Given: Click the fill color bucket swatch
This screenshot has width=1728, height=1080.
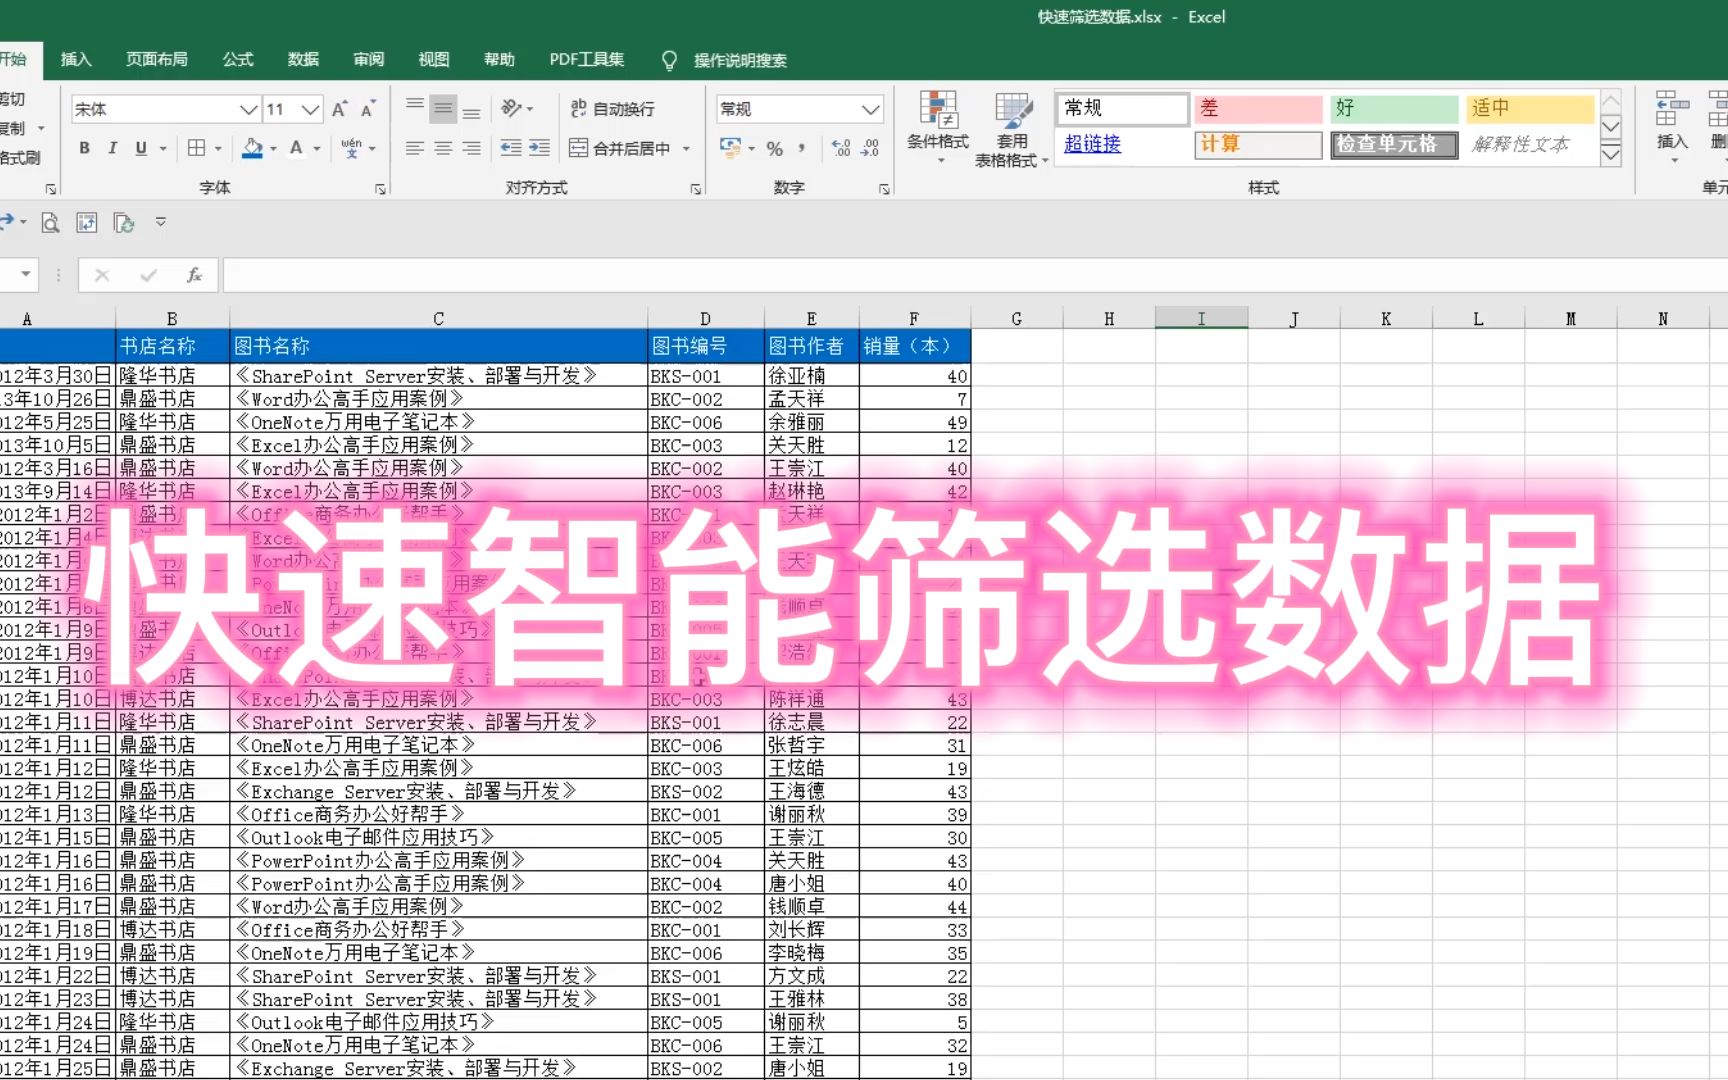Looking at the screenshot, I should click(250, 148).
